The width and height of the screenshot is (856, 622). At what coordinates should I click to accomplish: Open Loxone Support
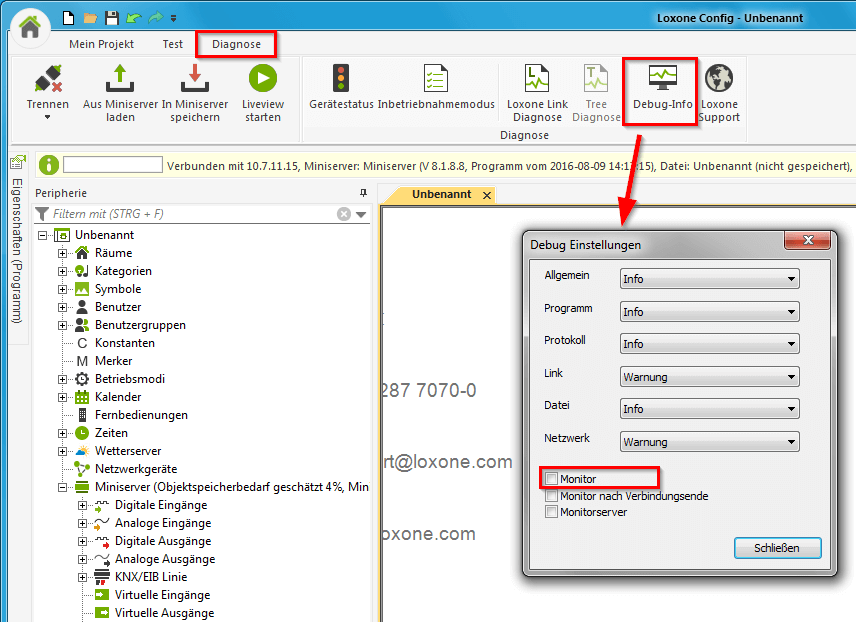pyautogui.click(x=720, y=90)
